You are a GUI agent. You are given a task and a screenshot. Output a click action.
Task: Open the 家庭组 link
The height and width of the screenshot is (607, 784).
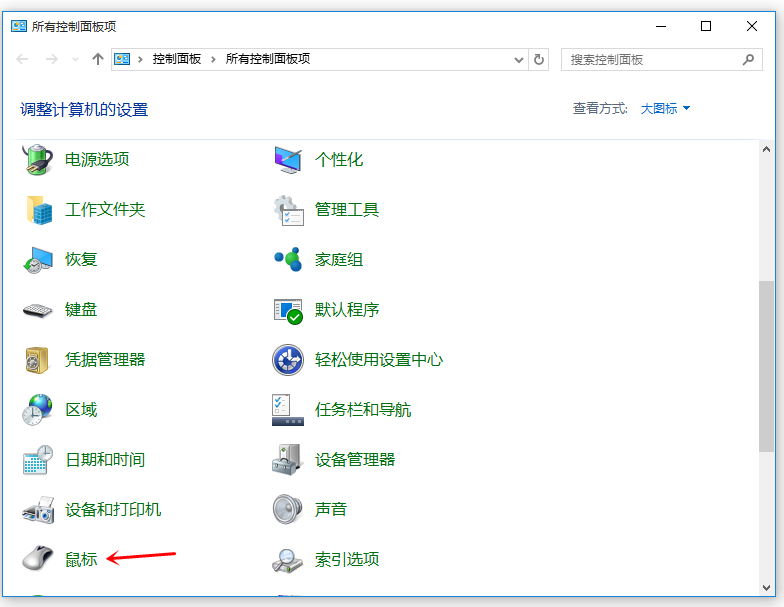coord(338,260)
